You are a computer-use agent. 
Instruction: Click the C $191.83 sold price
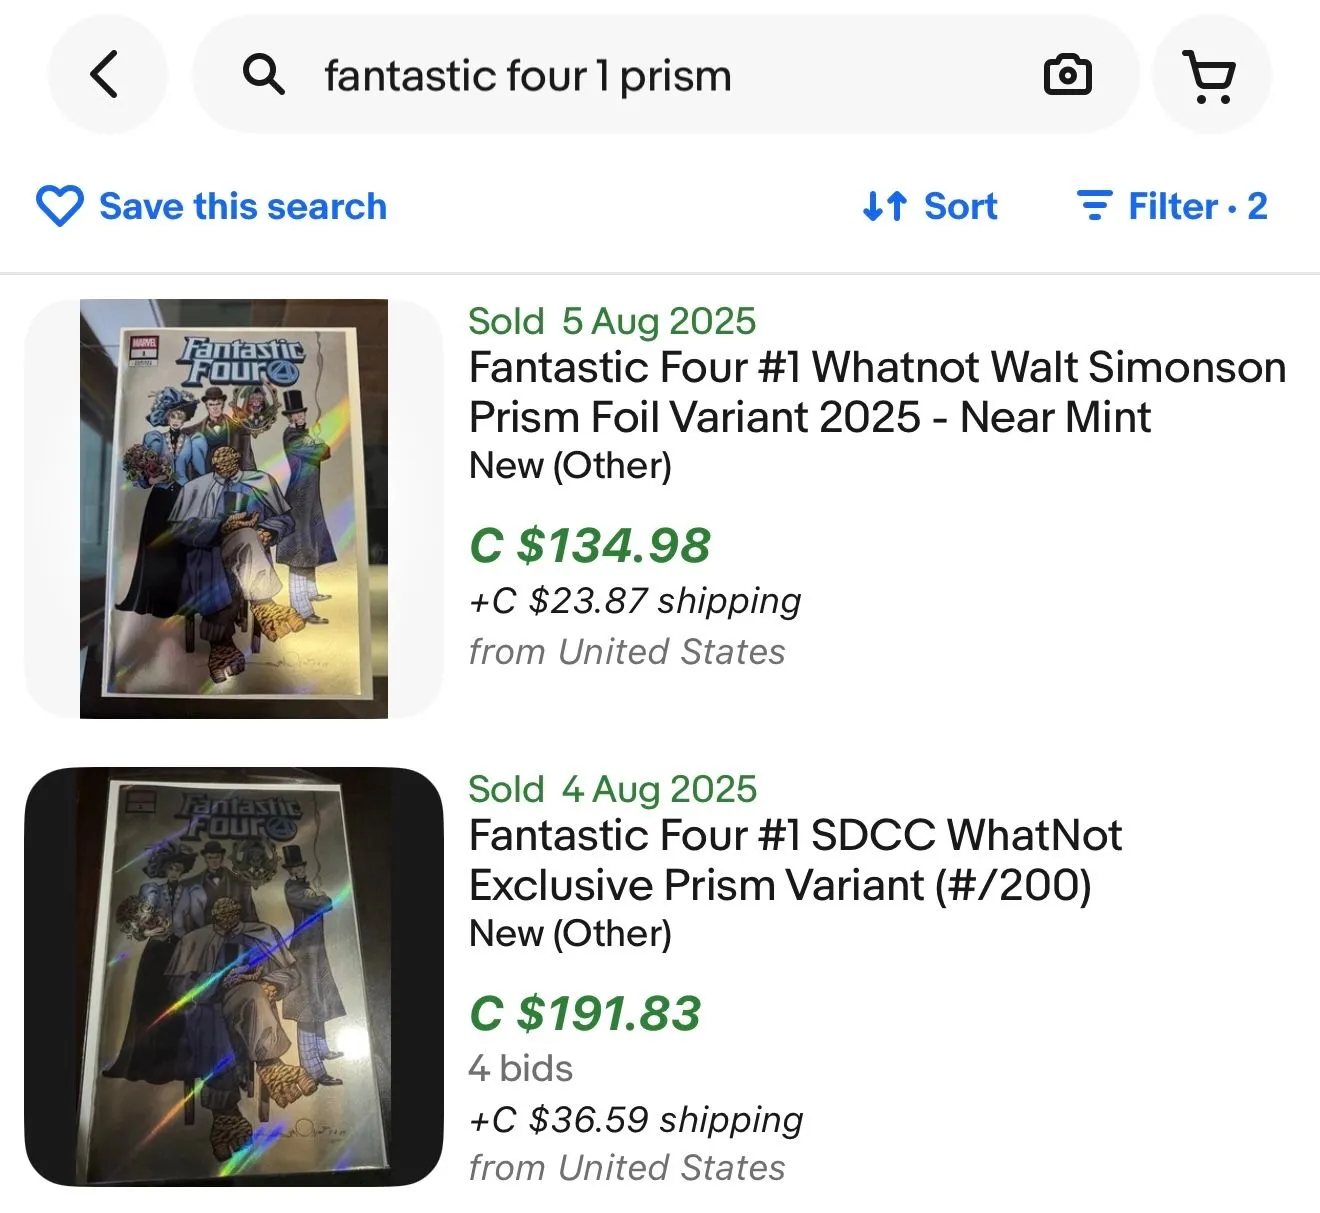click(585, 1014)
